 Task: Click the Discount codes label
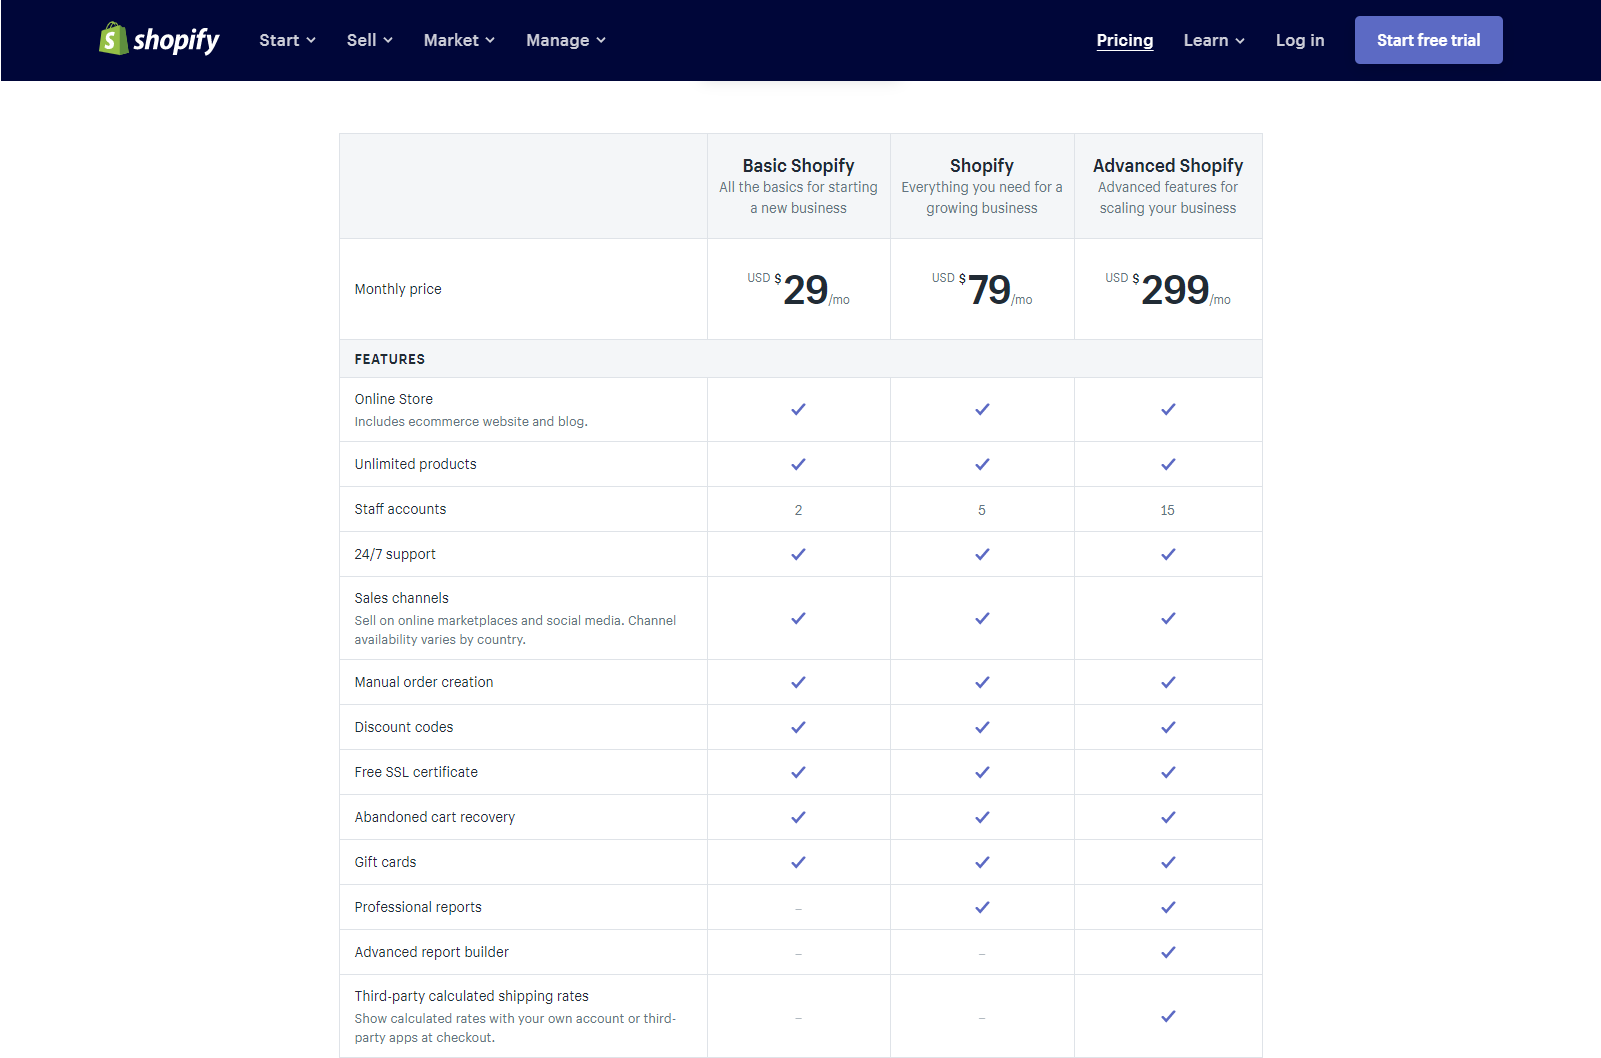pyautogui.click(x=404, y=727)
